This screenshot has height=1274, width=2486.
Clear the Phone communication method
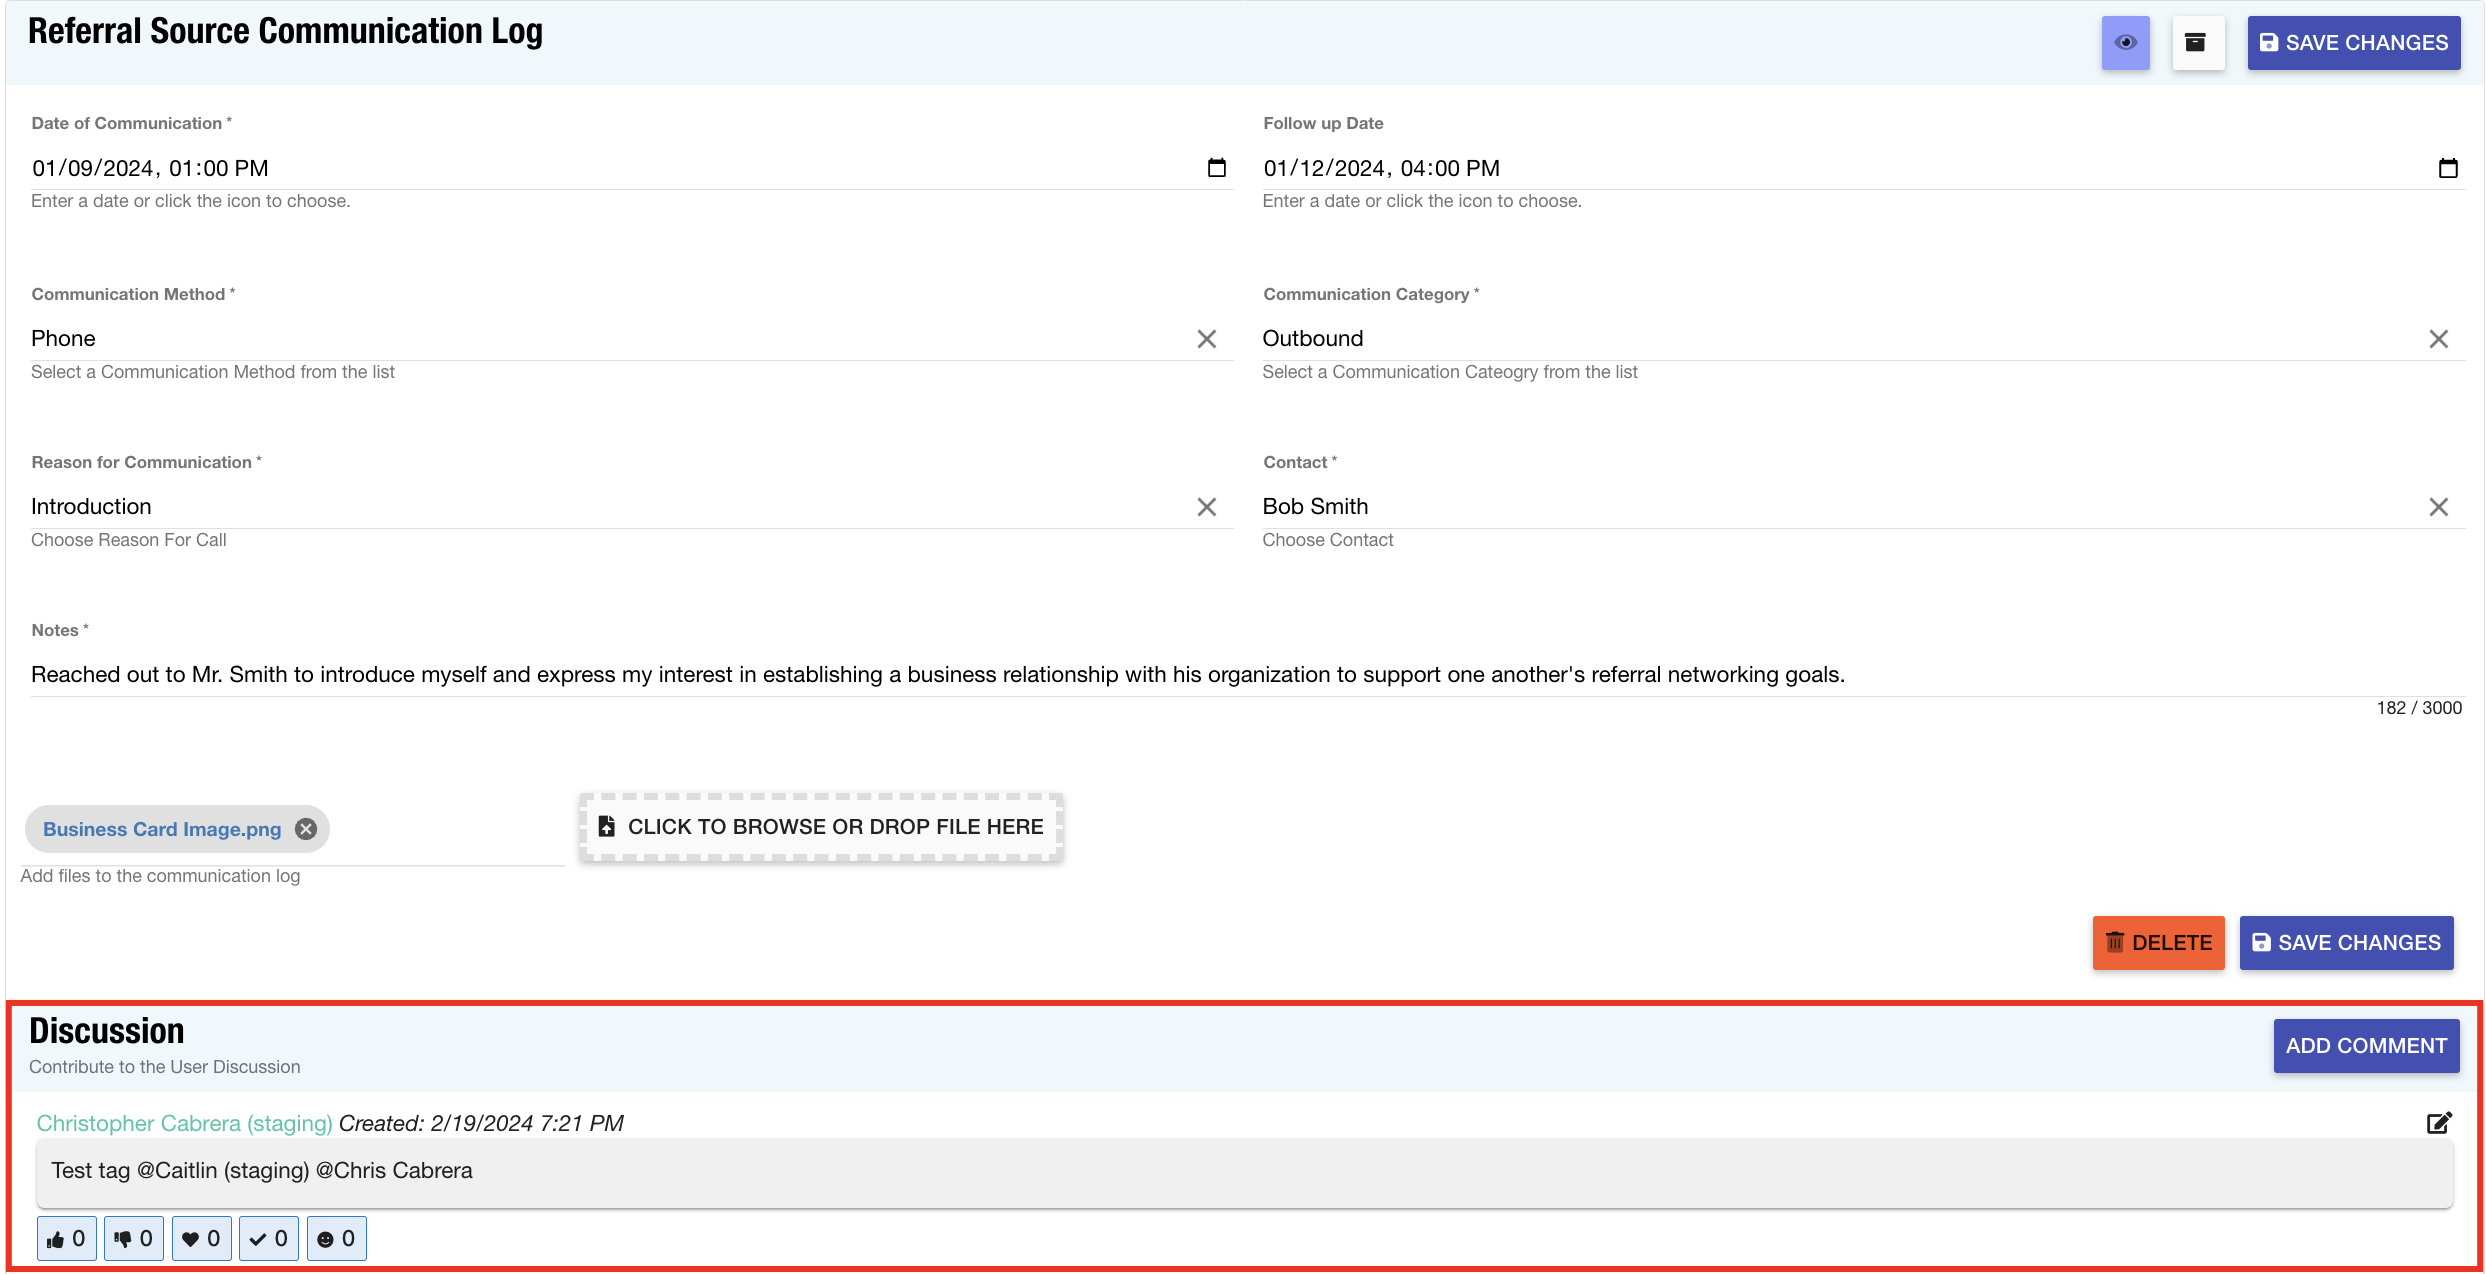pos(1206,339)
